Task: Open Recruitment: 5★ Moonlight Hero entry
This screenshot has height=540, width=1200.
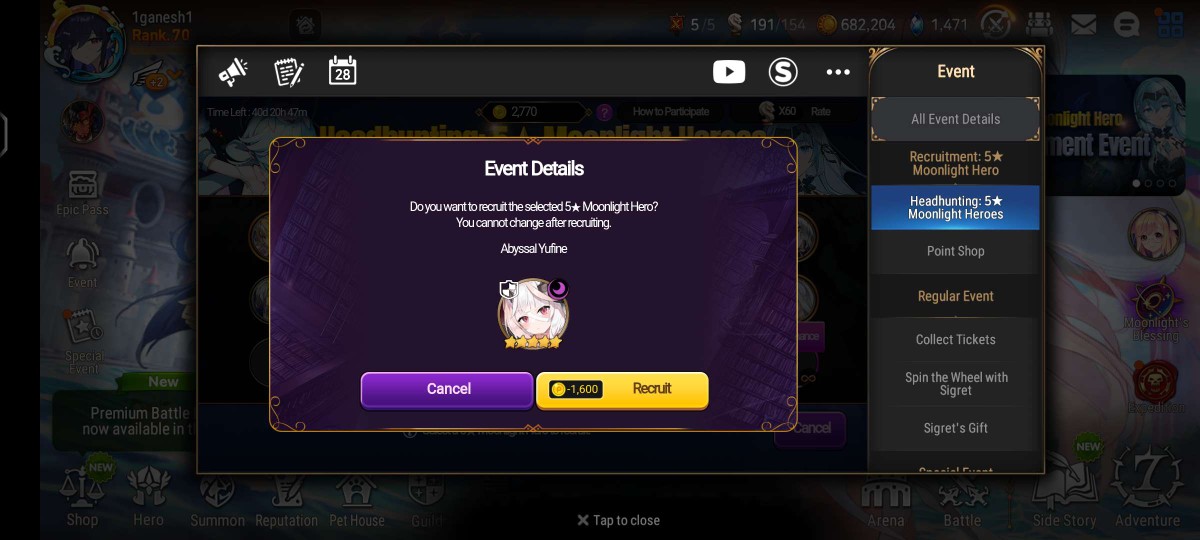Action: (x=955, y=163)
